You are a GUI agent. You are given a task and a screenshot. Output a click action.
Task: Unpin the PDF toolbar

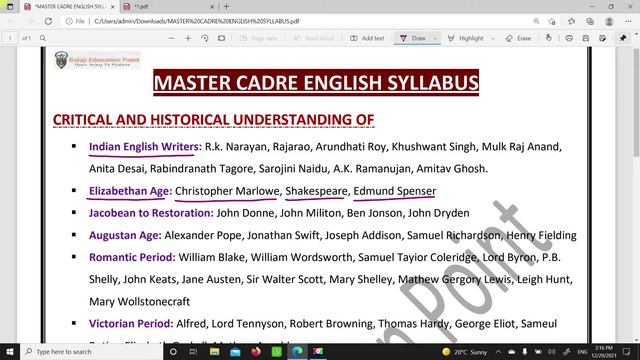[623, 38]
